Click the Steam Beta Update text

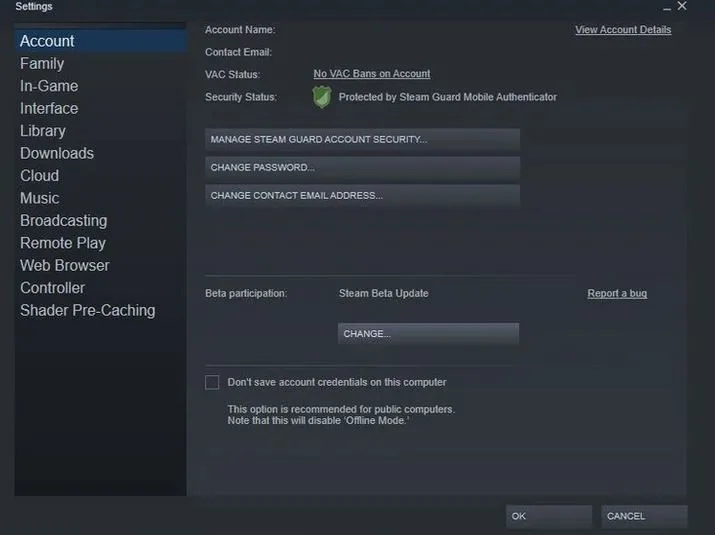(x=383, y=293)
